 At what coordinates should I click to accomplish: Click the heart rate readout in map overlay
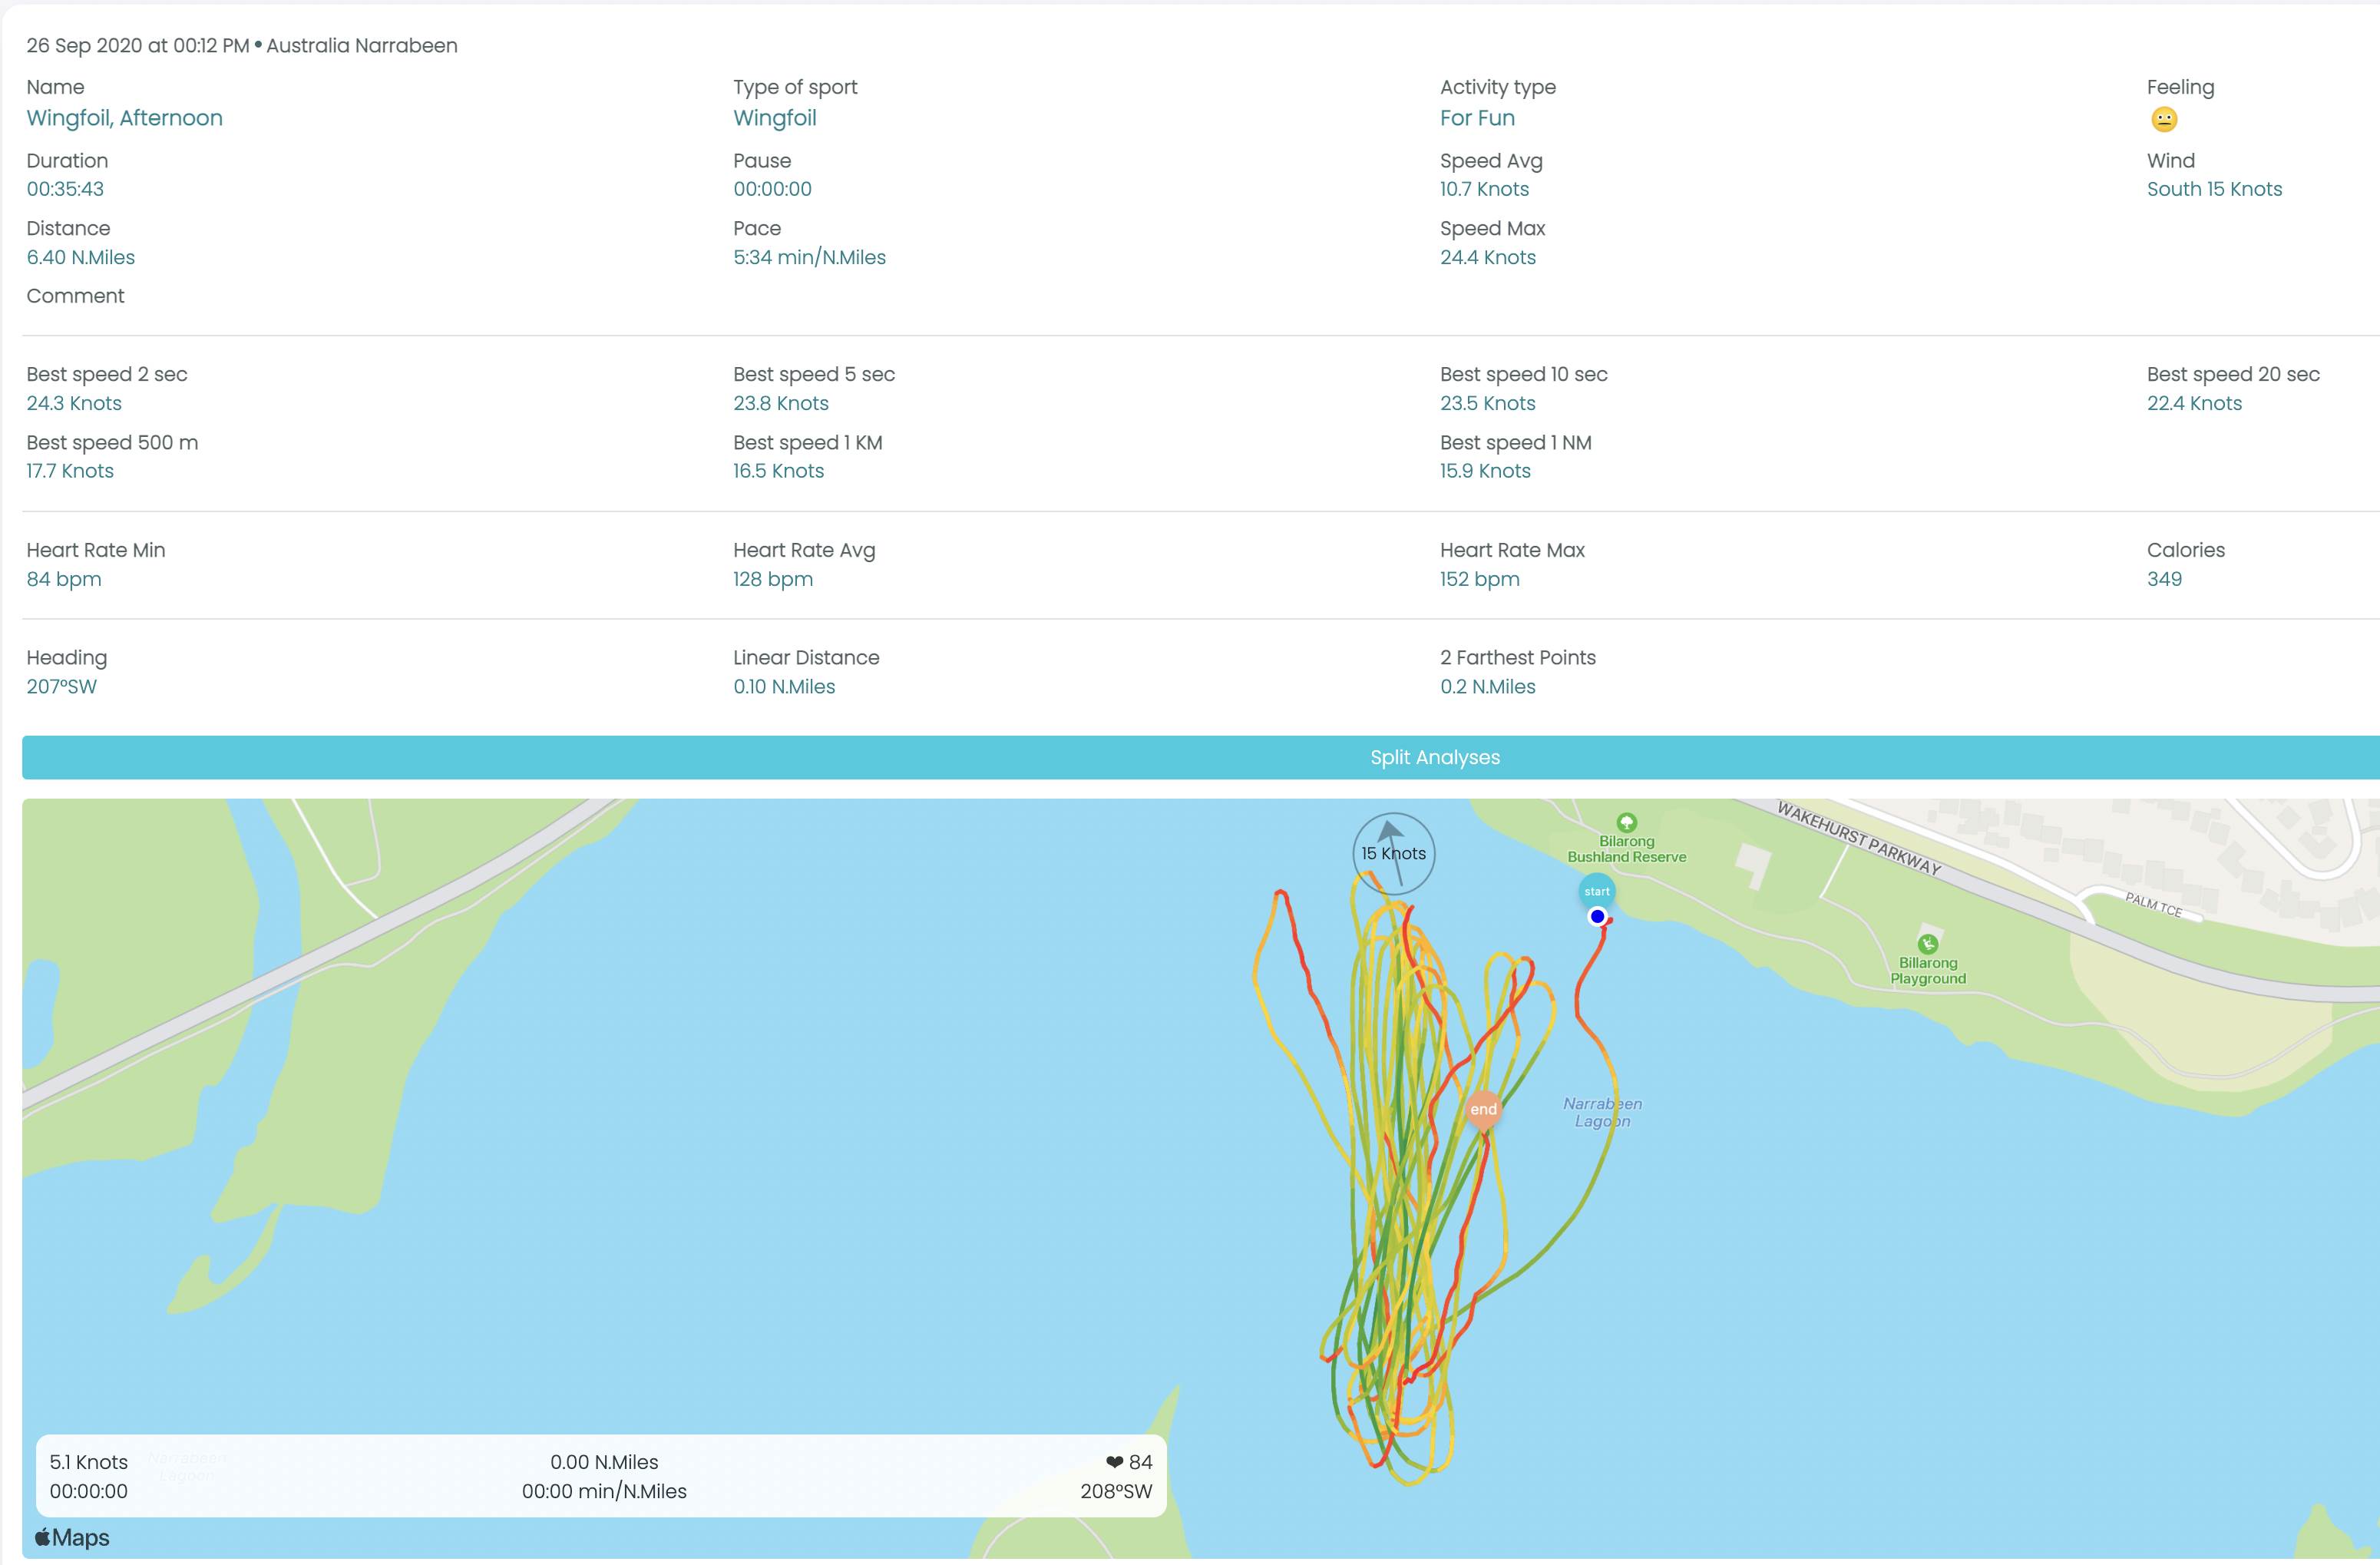[1129, 1462]
